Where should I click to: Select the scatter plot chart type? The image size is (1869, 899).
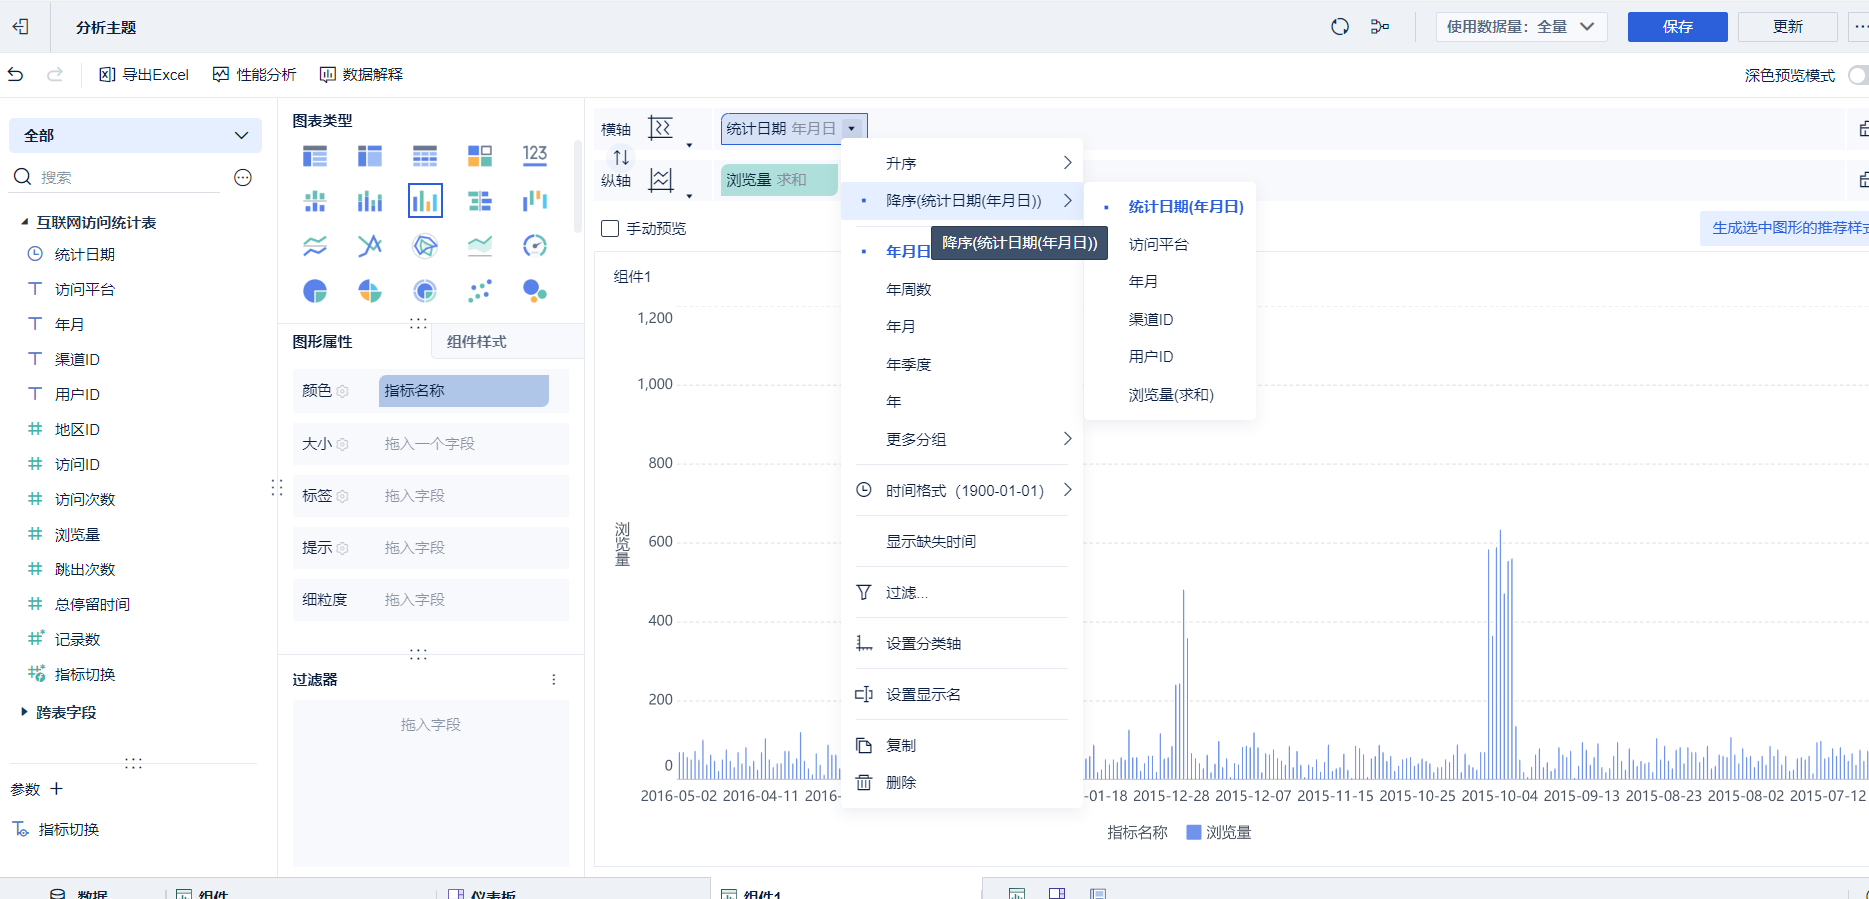pos(480,291)
